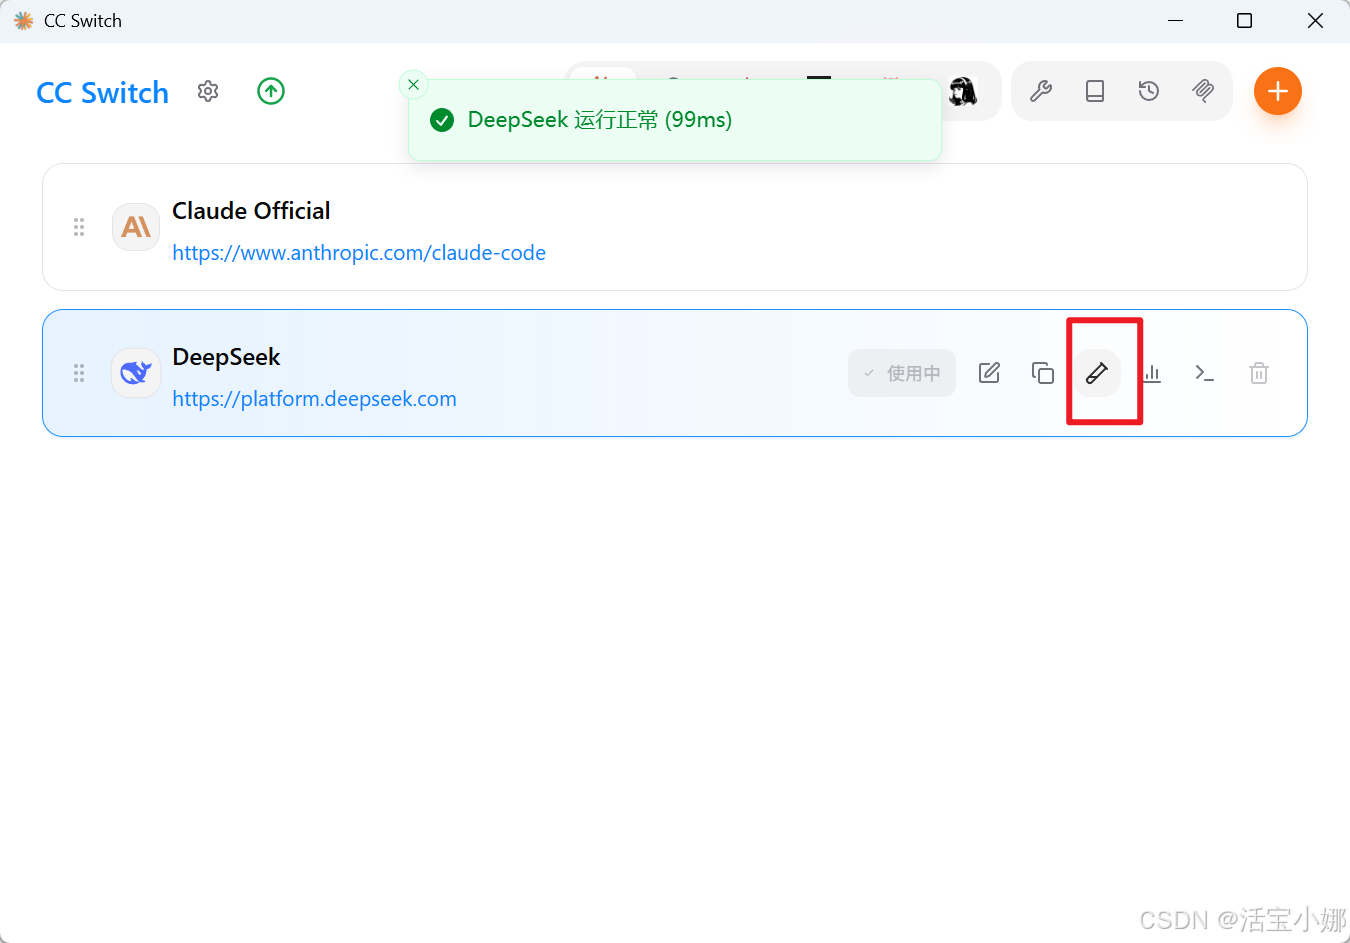
Task: Open the usage chart icon for DeepSeek
Action: (1152, 373)
